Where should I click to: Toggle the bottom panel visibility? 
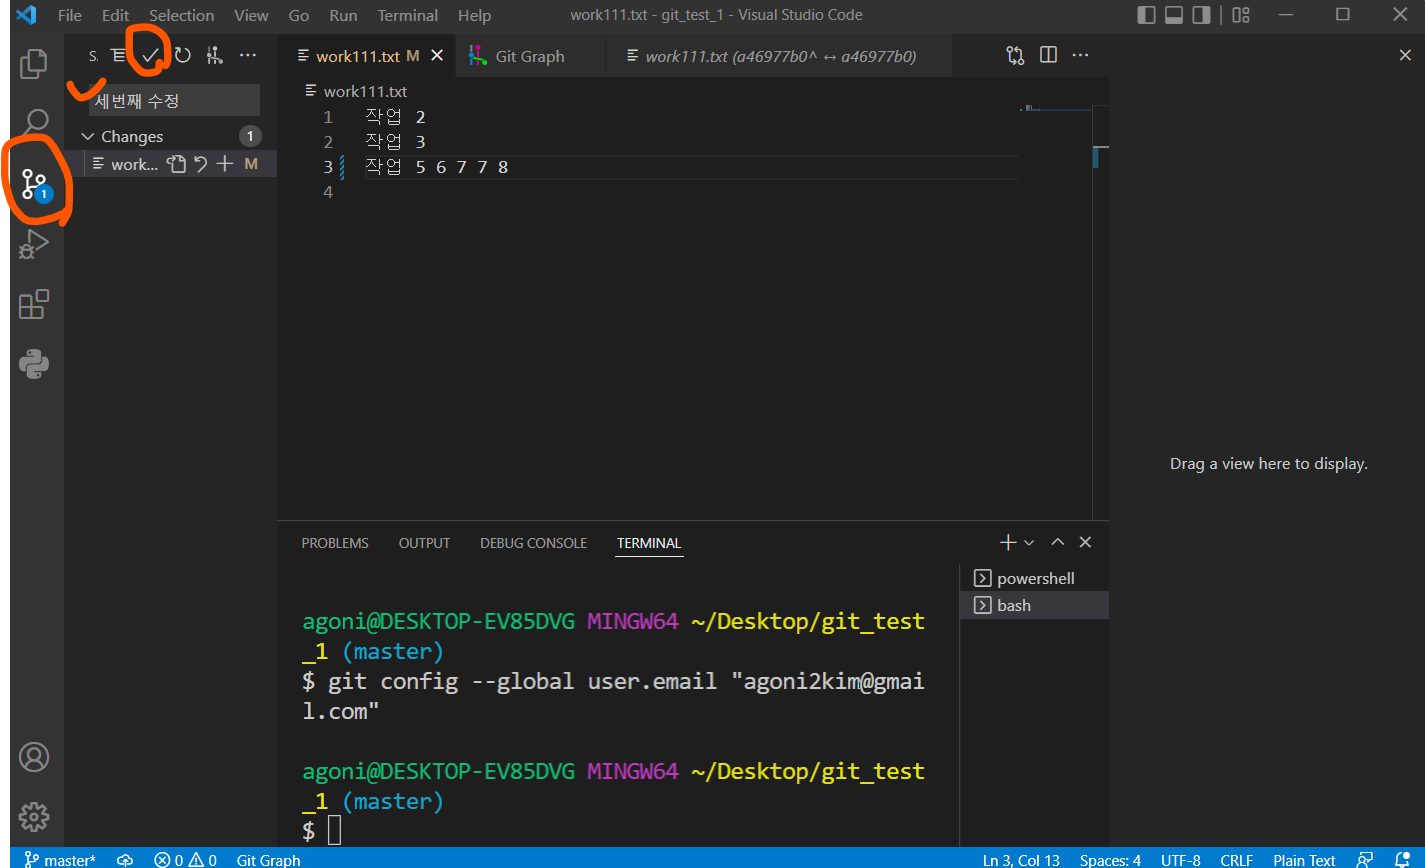coord(1174,15)
